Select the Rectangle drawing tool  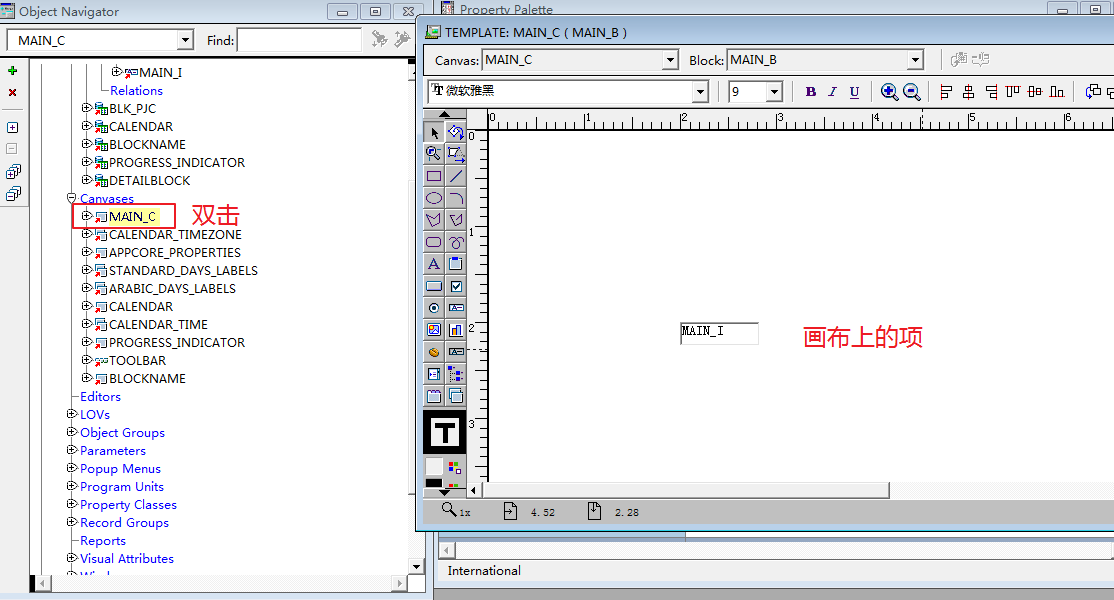434,176
